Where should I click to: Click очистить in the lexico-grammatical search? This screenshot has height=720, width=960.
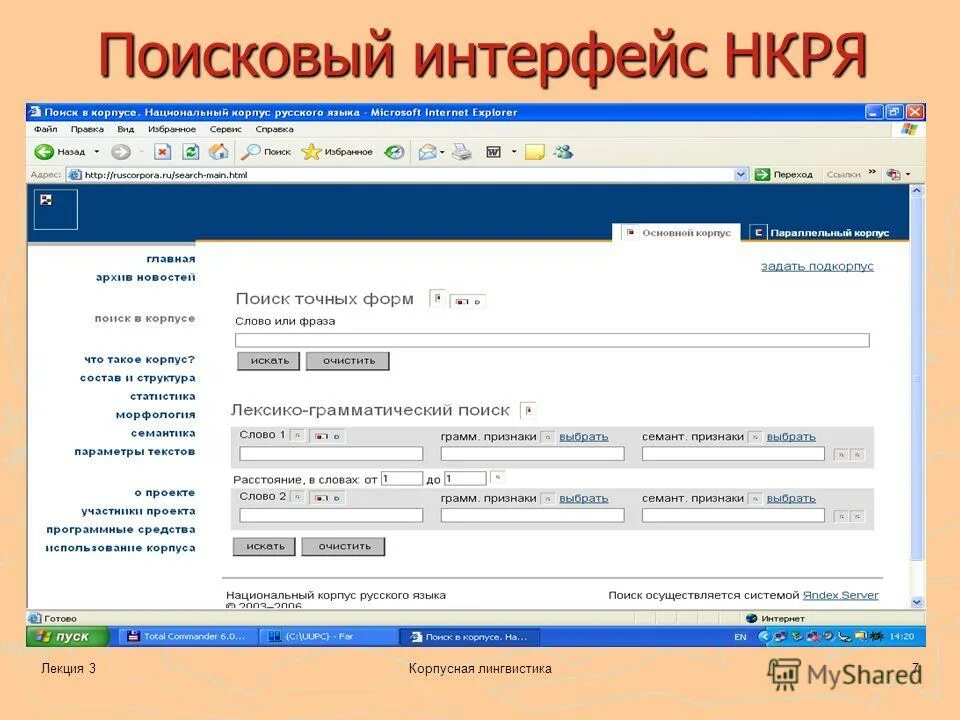[x=343, y=546]
